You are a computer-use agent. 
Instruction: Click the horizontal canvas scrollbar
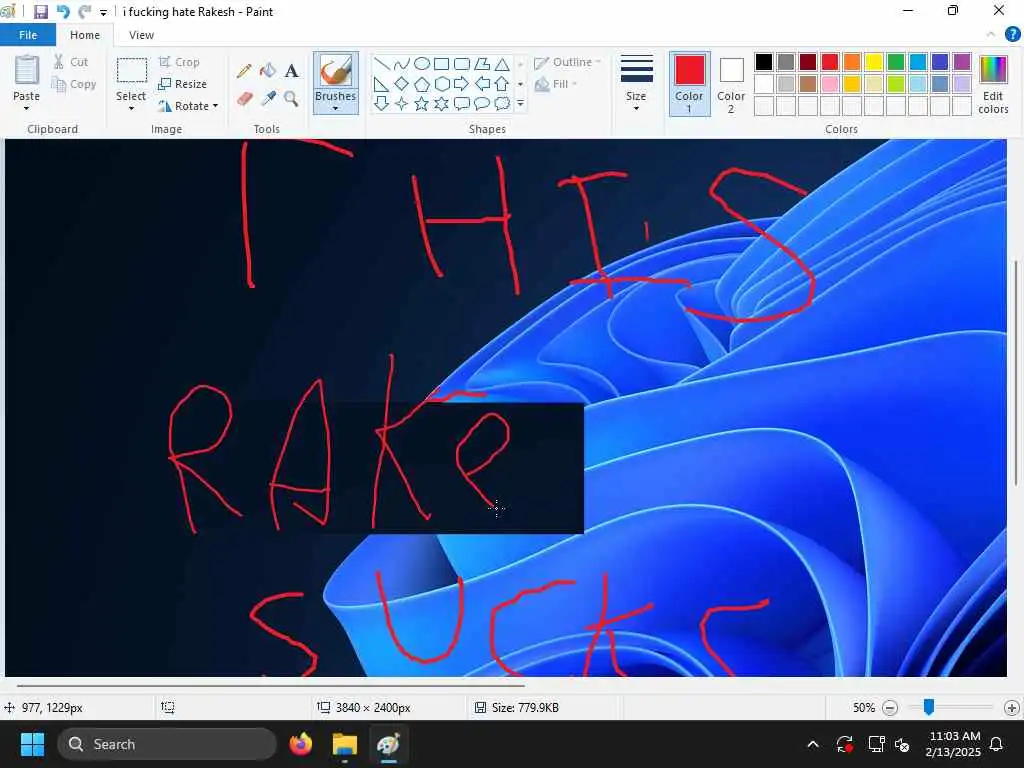click(x=270, y=686)
